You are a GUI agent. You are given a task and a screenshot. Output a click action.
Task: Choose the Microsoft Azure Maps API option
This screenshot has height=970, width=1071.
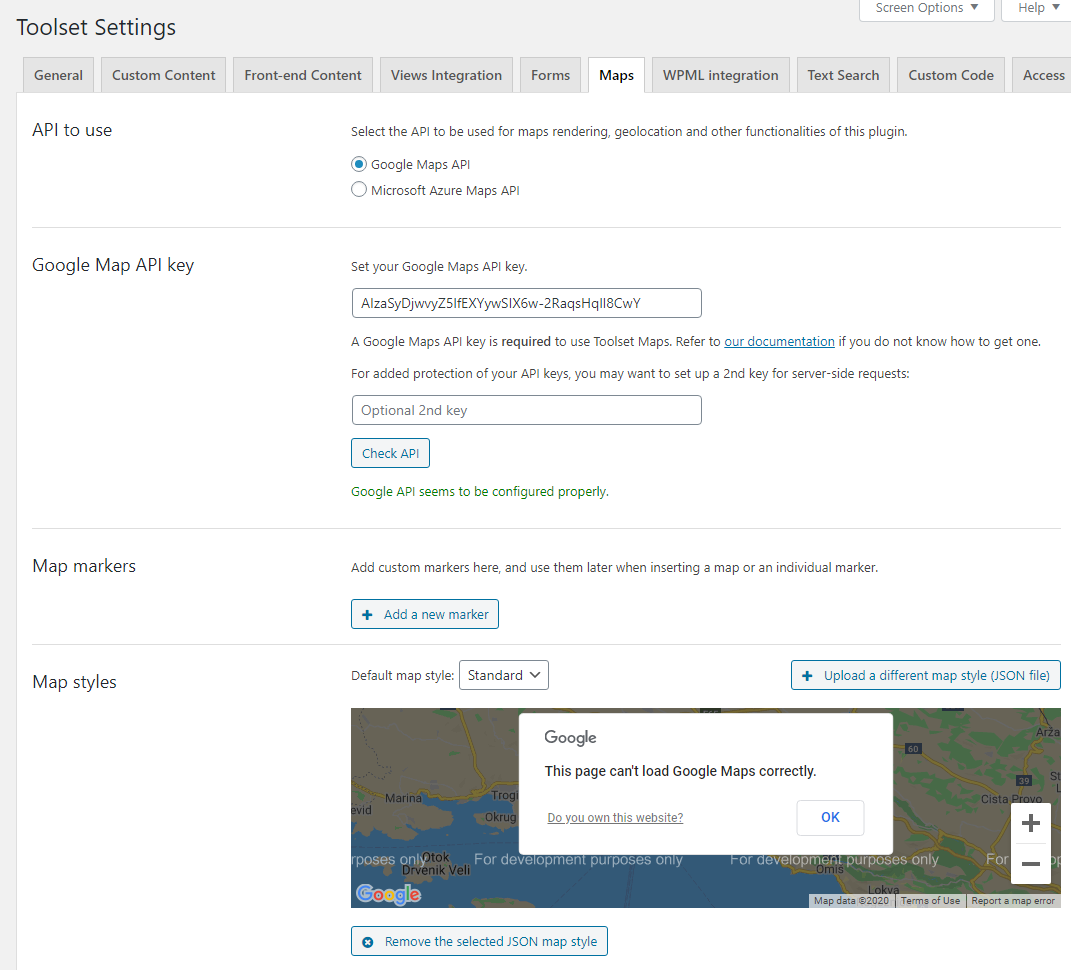coord(359,189)
